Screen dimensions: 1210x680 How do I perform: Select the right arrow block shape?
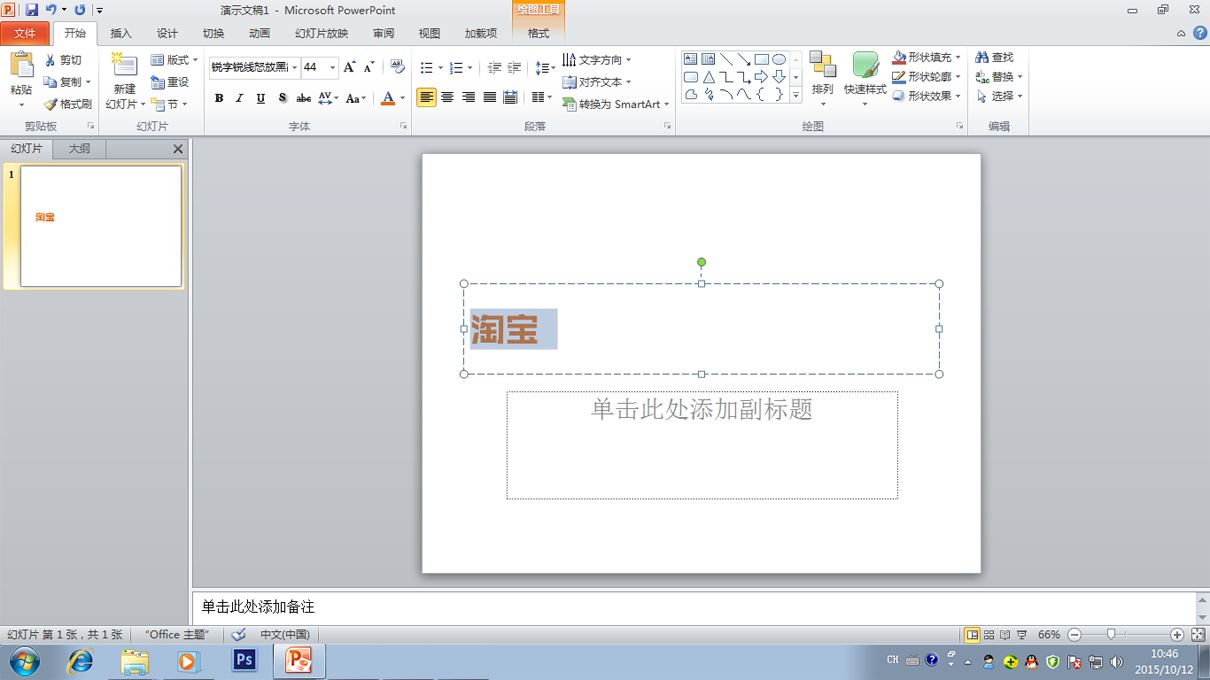(761, 77)
